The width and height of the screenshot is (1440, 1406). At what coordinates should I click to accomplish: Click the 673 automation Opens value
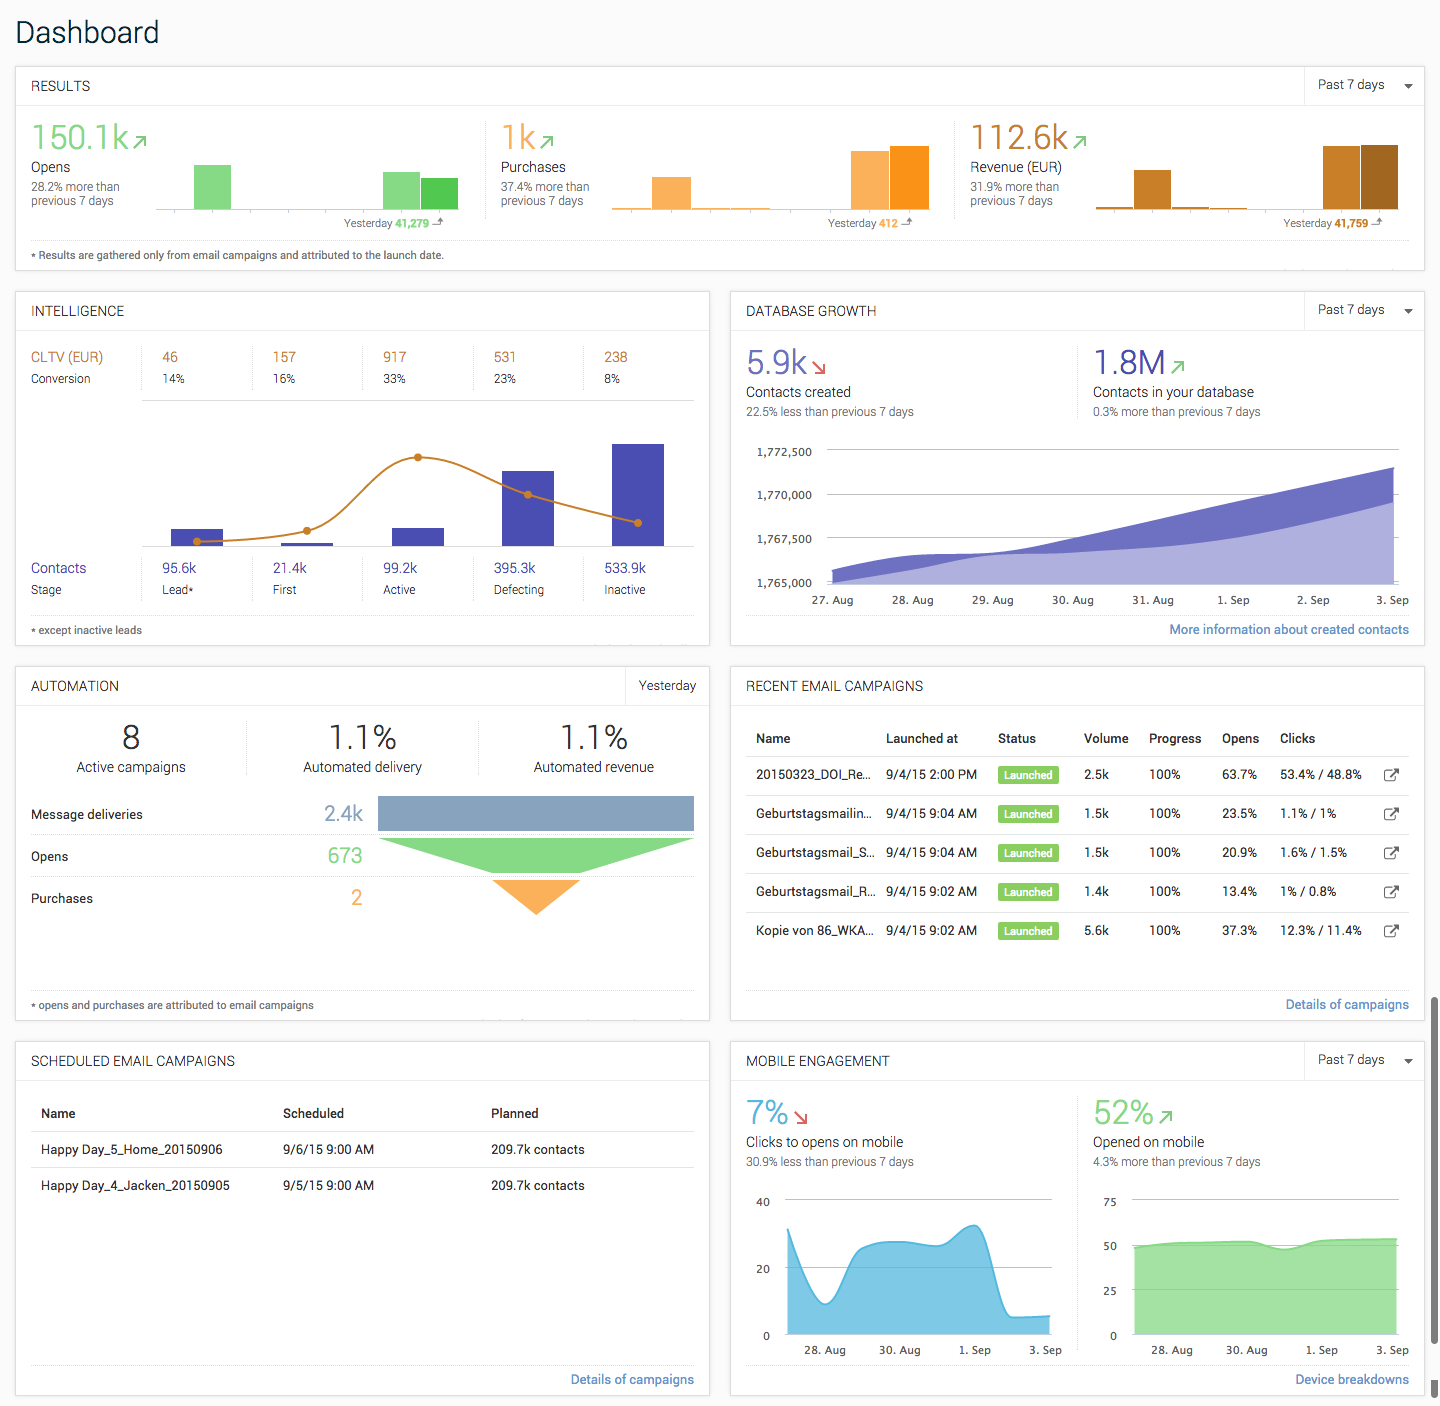[345, 855]
